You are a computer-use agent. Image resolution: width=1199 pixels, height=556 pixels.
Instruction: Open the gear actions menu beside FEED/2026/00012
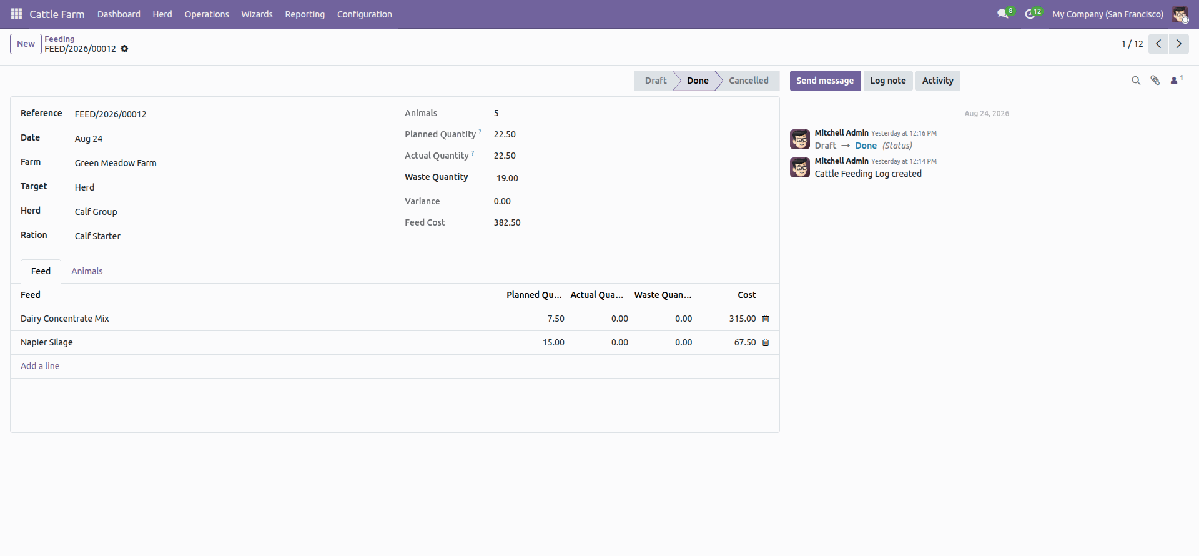(125, 49)
